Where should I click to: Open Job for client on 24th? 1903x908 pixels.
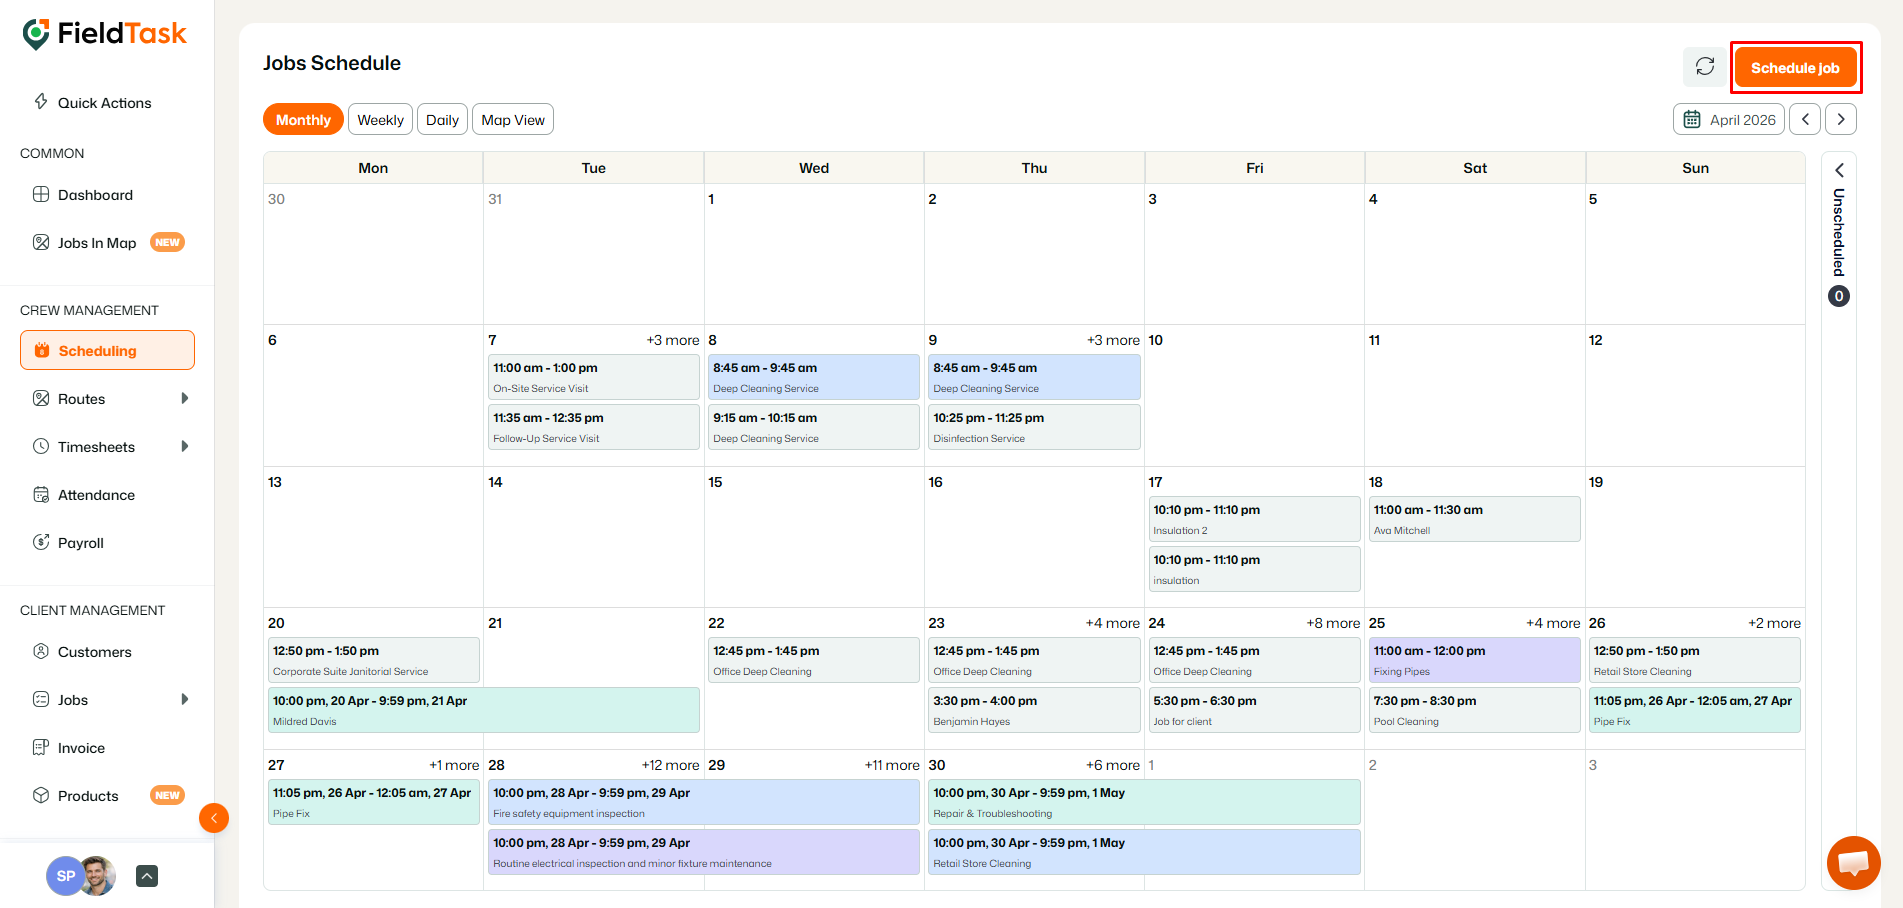click(1254, 710)
